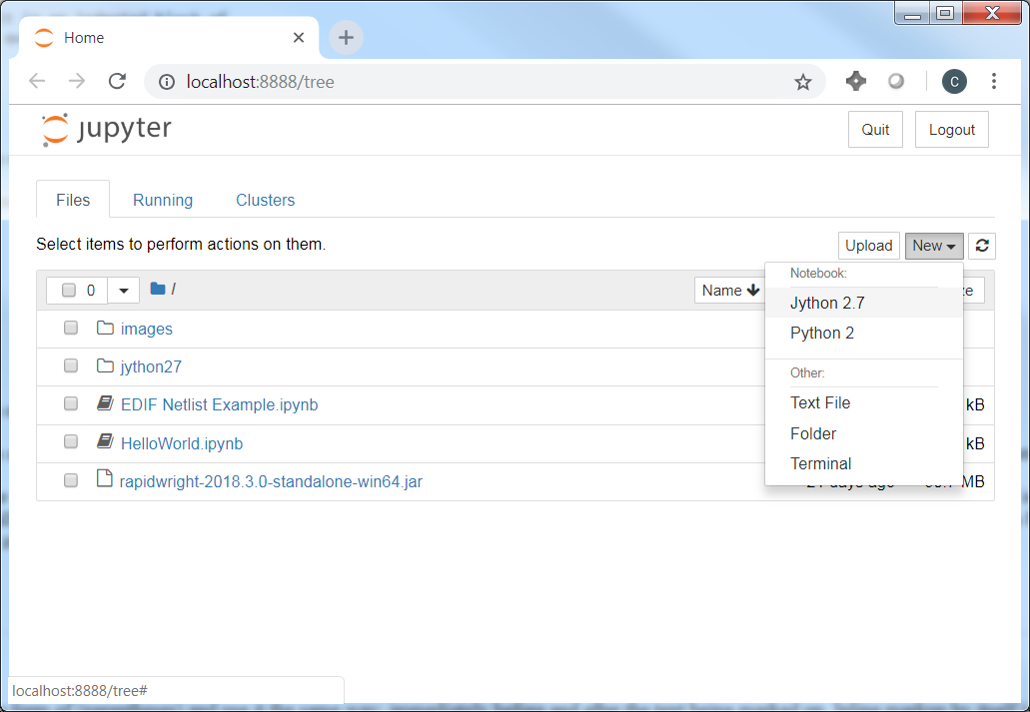Open the jython27 folder link
1030x712 pixels.
(151, 367)
